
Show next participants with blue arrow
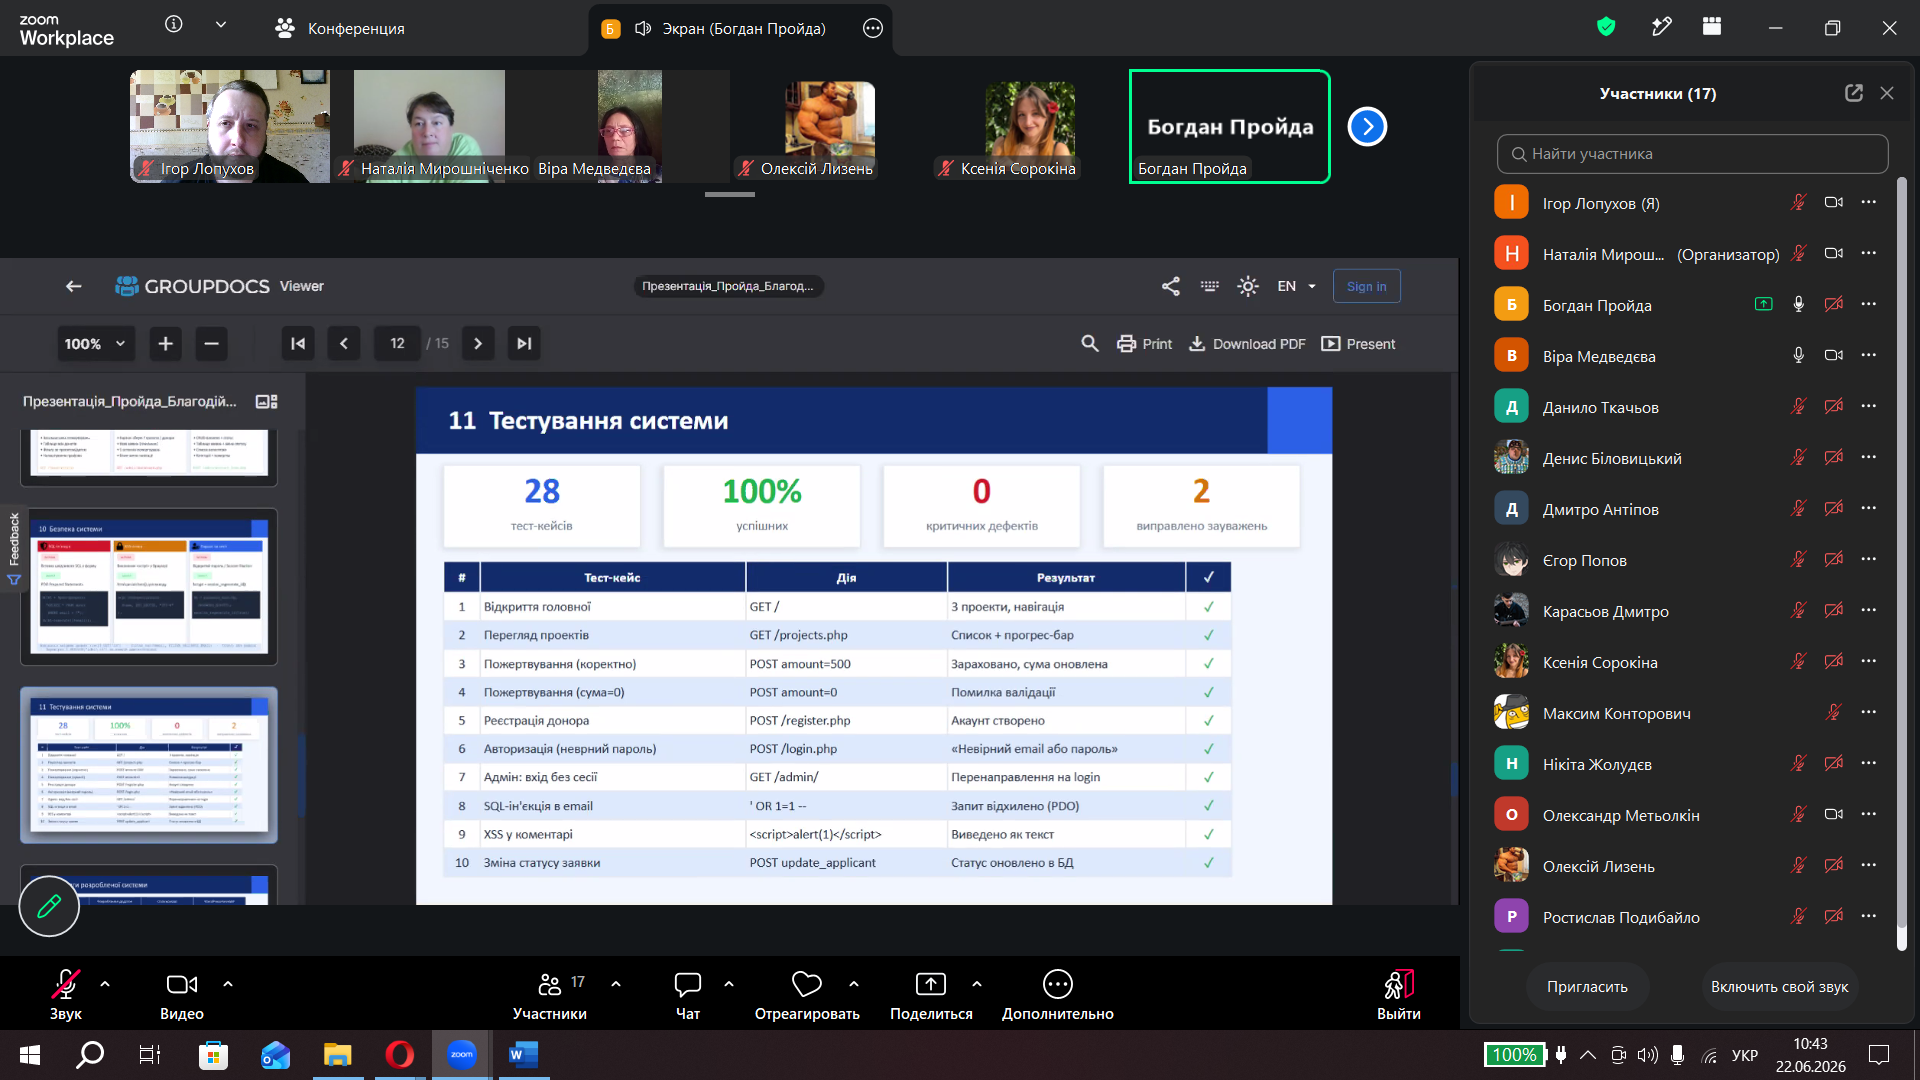[x=1367, y=127]
